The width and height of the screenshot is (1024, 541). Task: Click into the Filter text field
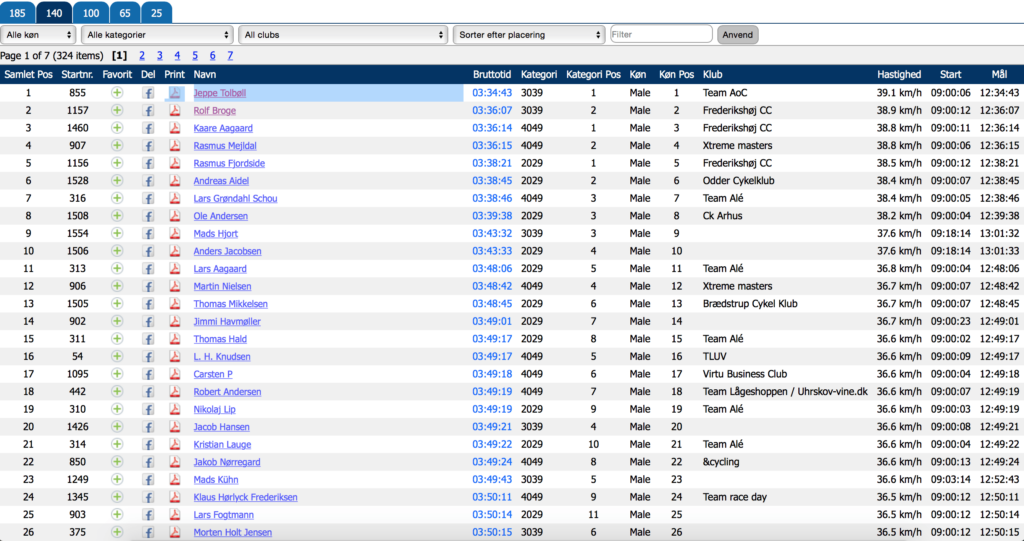tap(660, 35)
